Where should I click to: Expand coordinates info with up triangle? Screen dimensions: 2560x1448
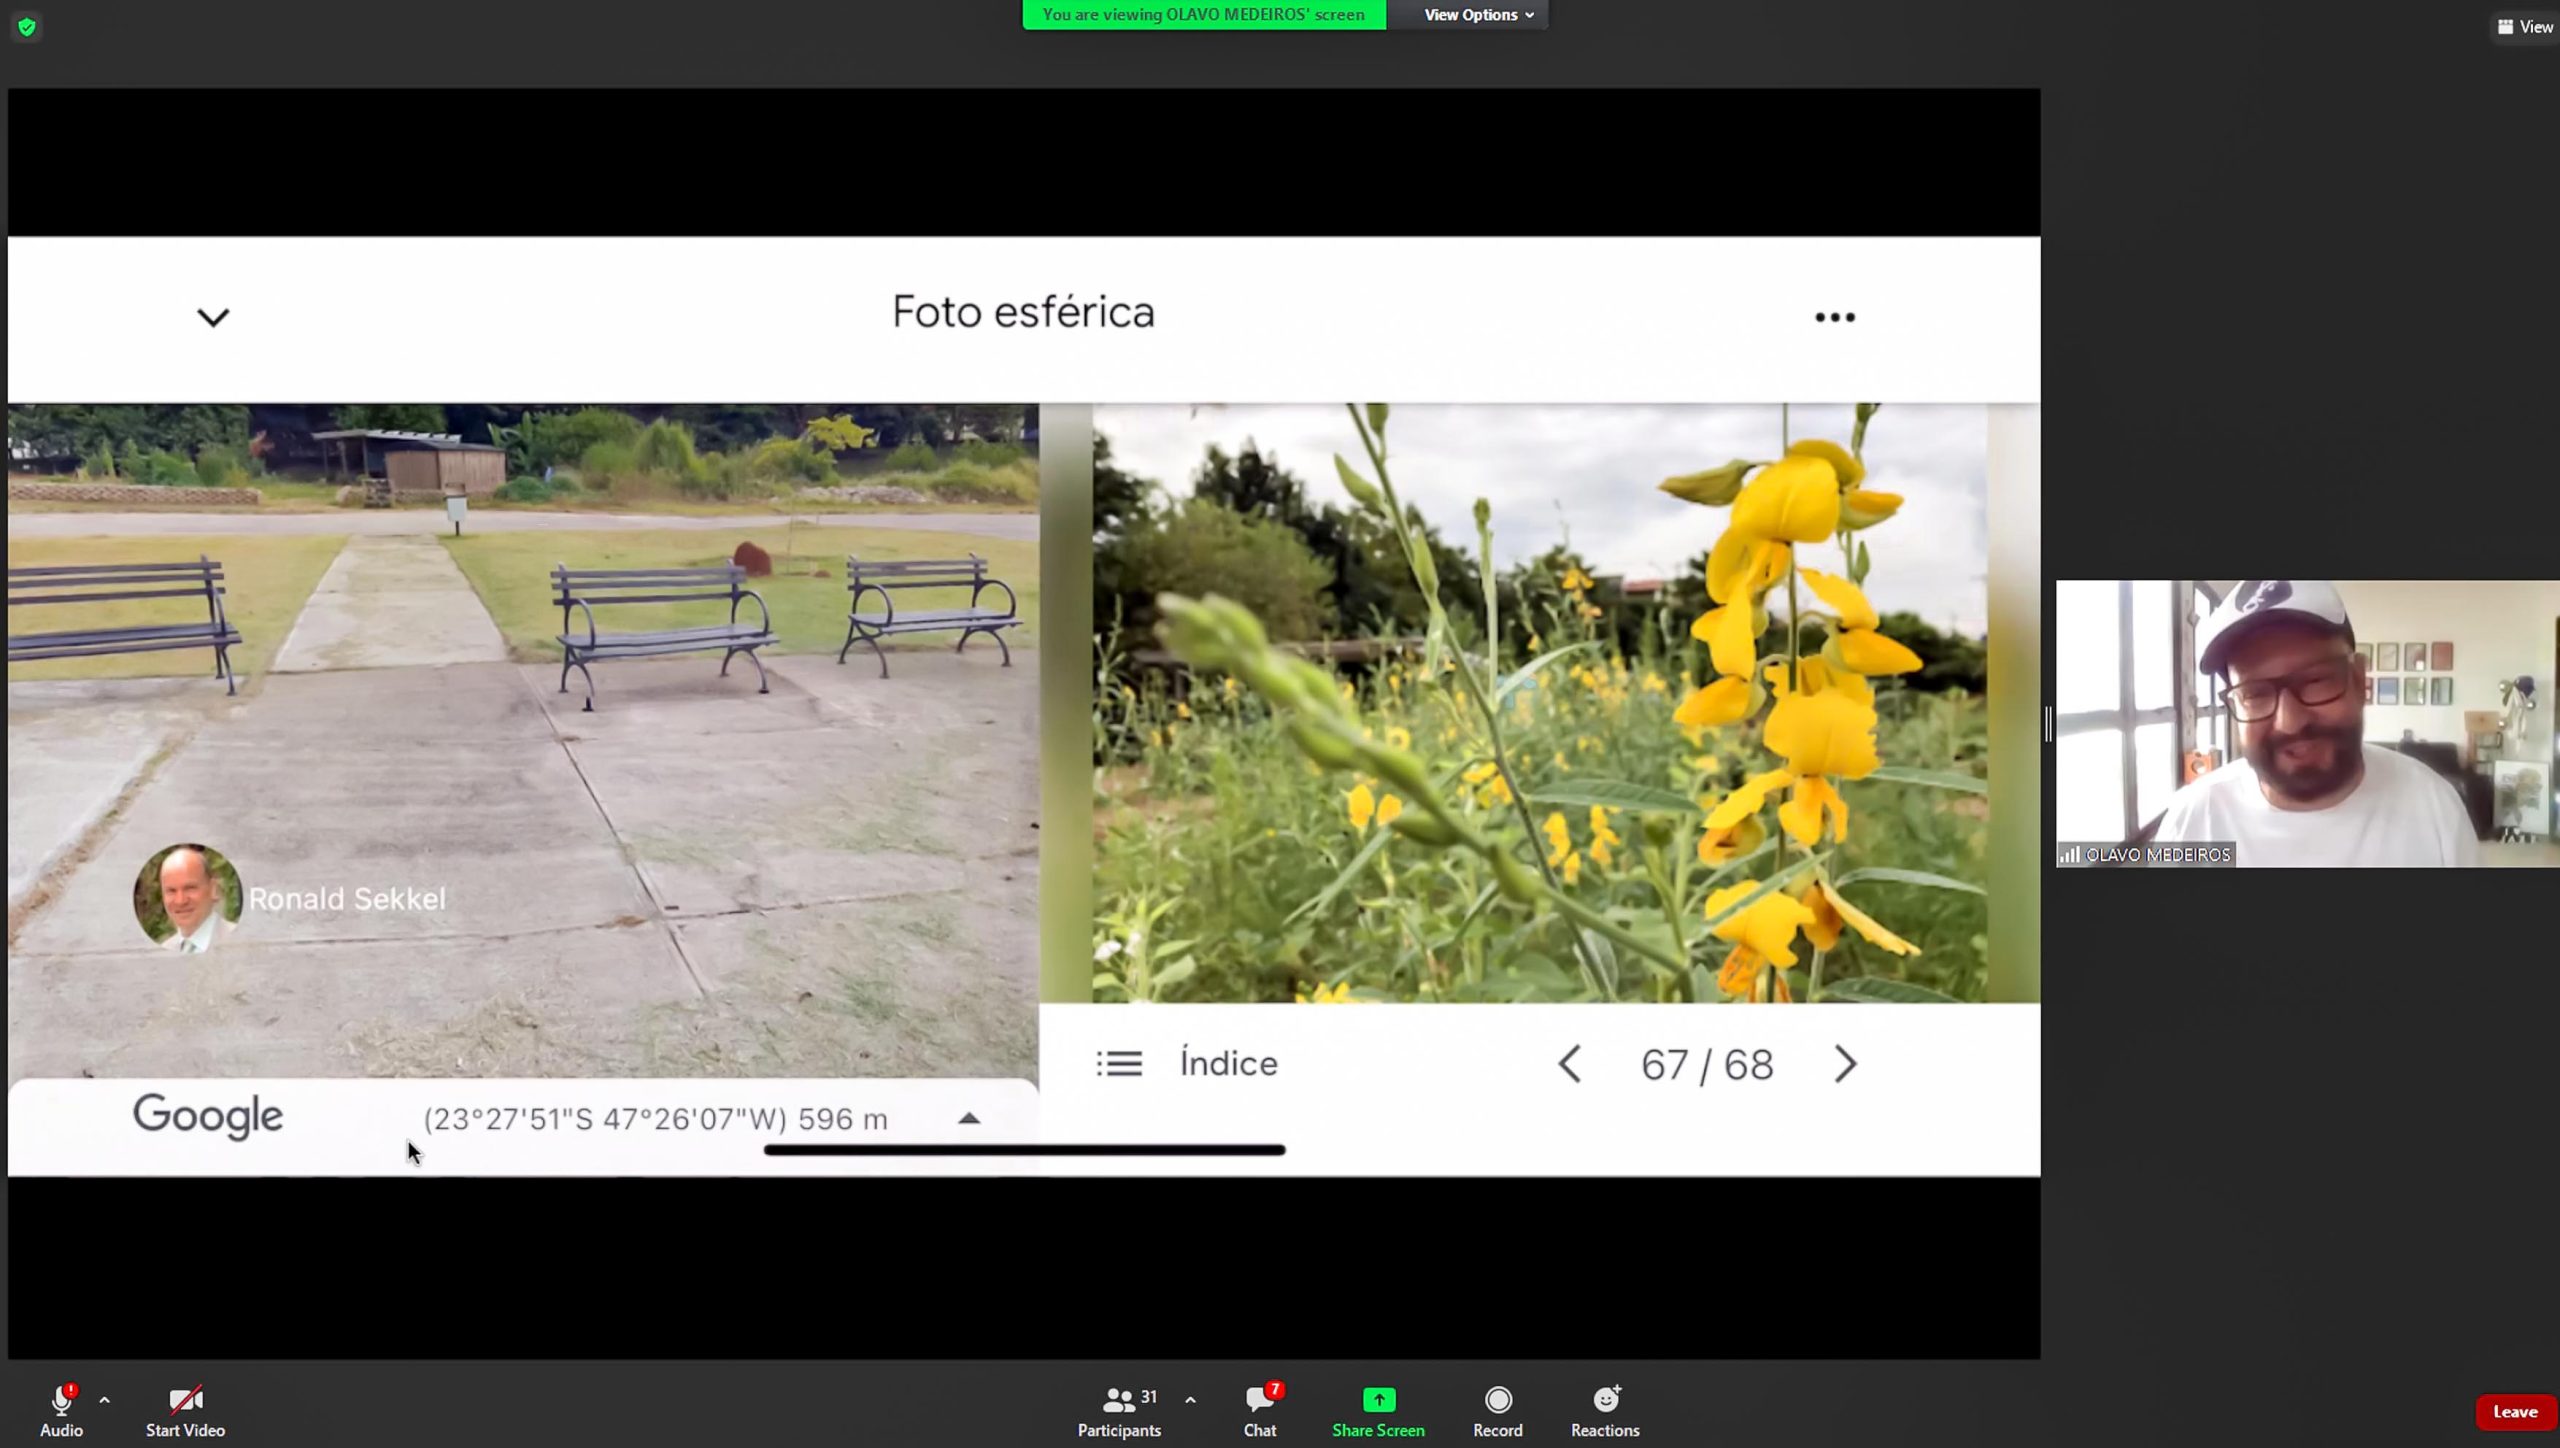pyautogui.click(x=968, y=1118)
